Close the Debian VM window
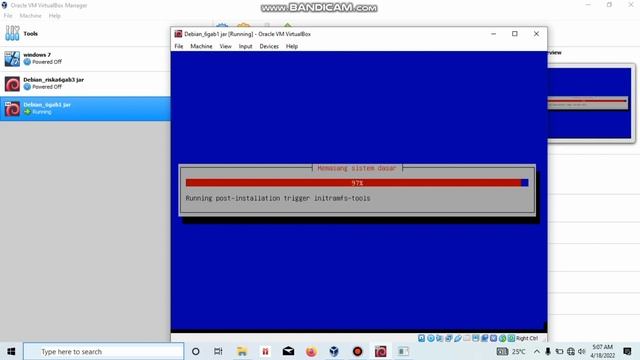The image size is (640, 360). [x=536, y=34]
